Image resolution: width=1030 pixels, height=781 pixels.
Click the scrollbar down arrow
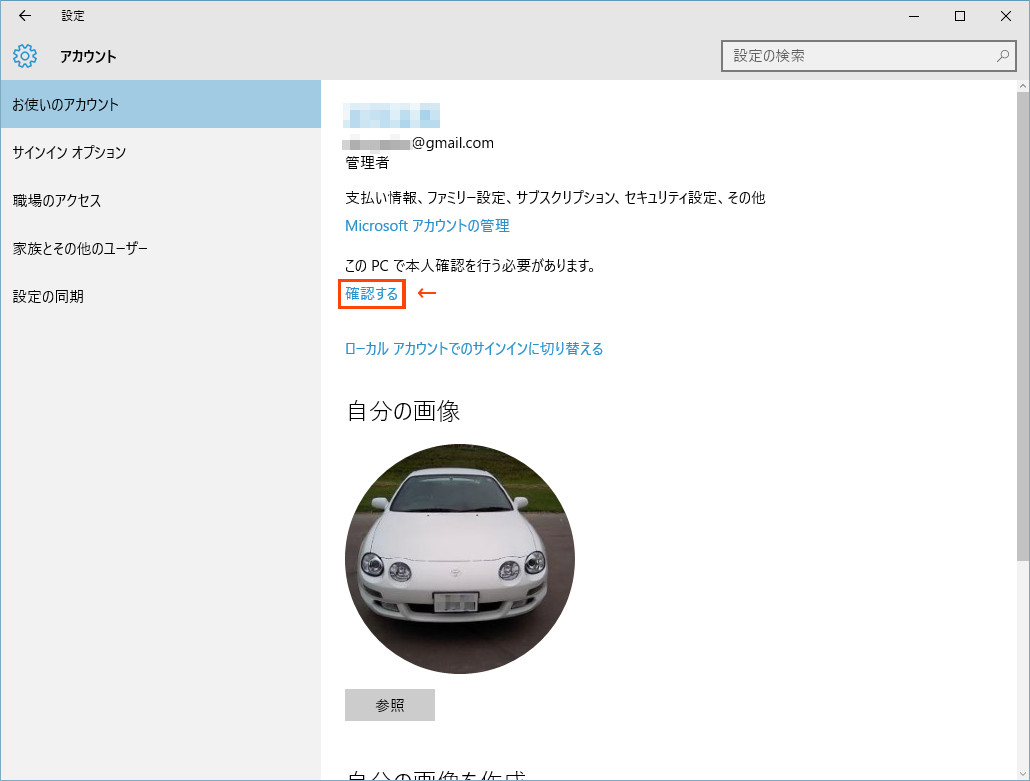tap(1023, 774)
